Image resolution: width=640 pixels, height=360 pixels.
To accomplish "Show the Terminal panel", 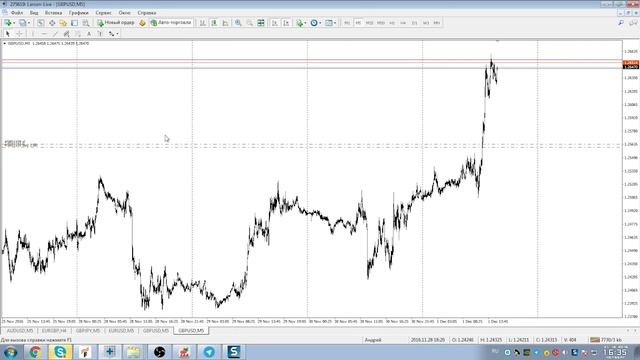I will pyautogui.click(x=74, y=23).
